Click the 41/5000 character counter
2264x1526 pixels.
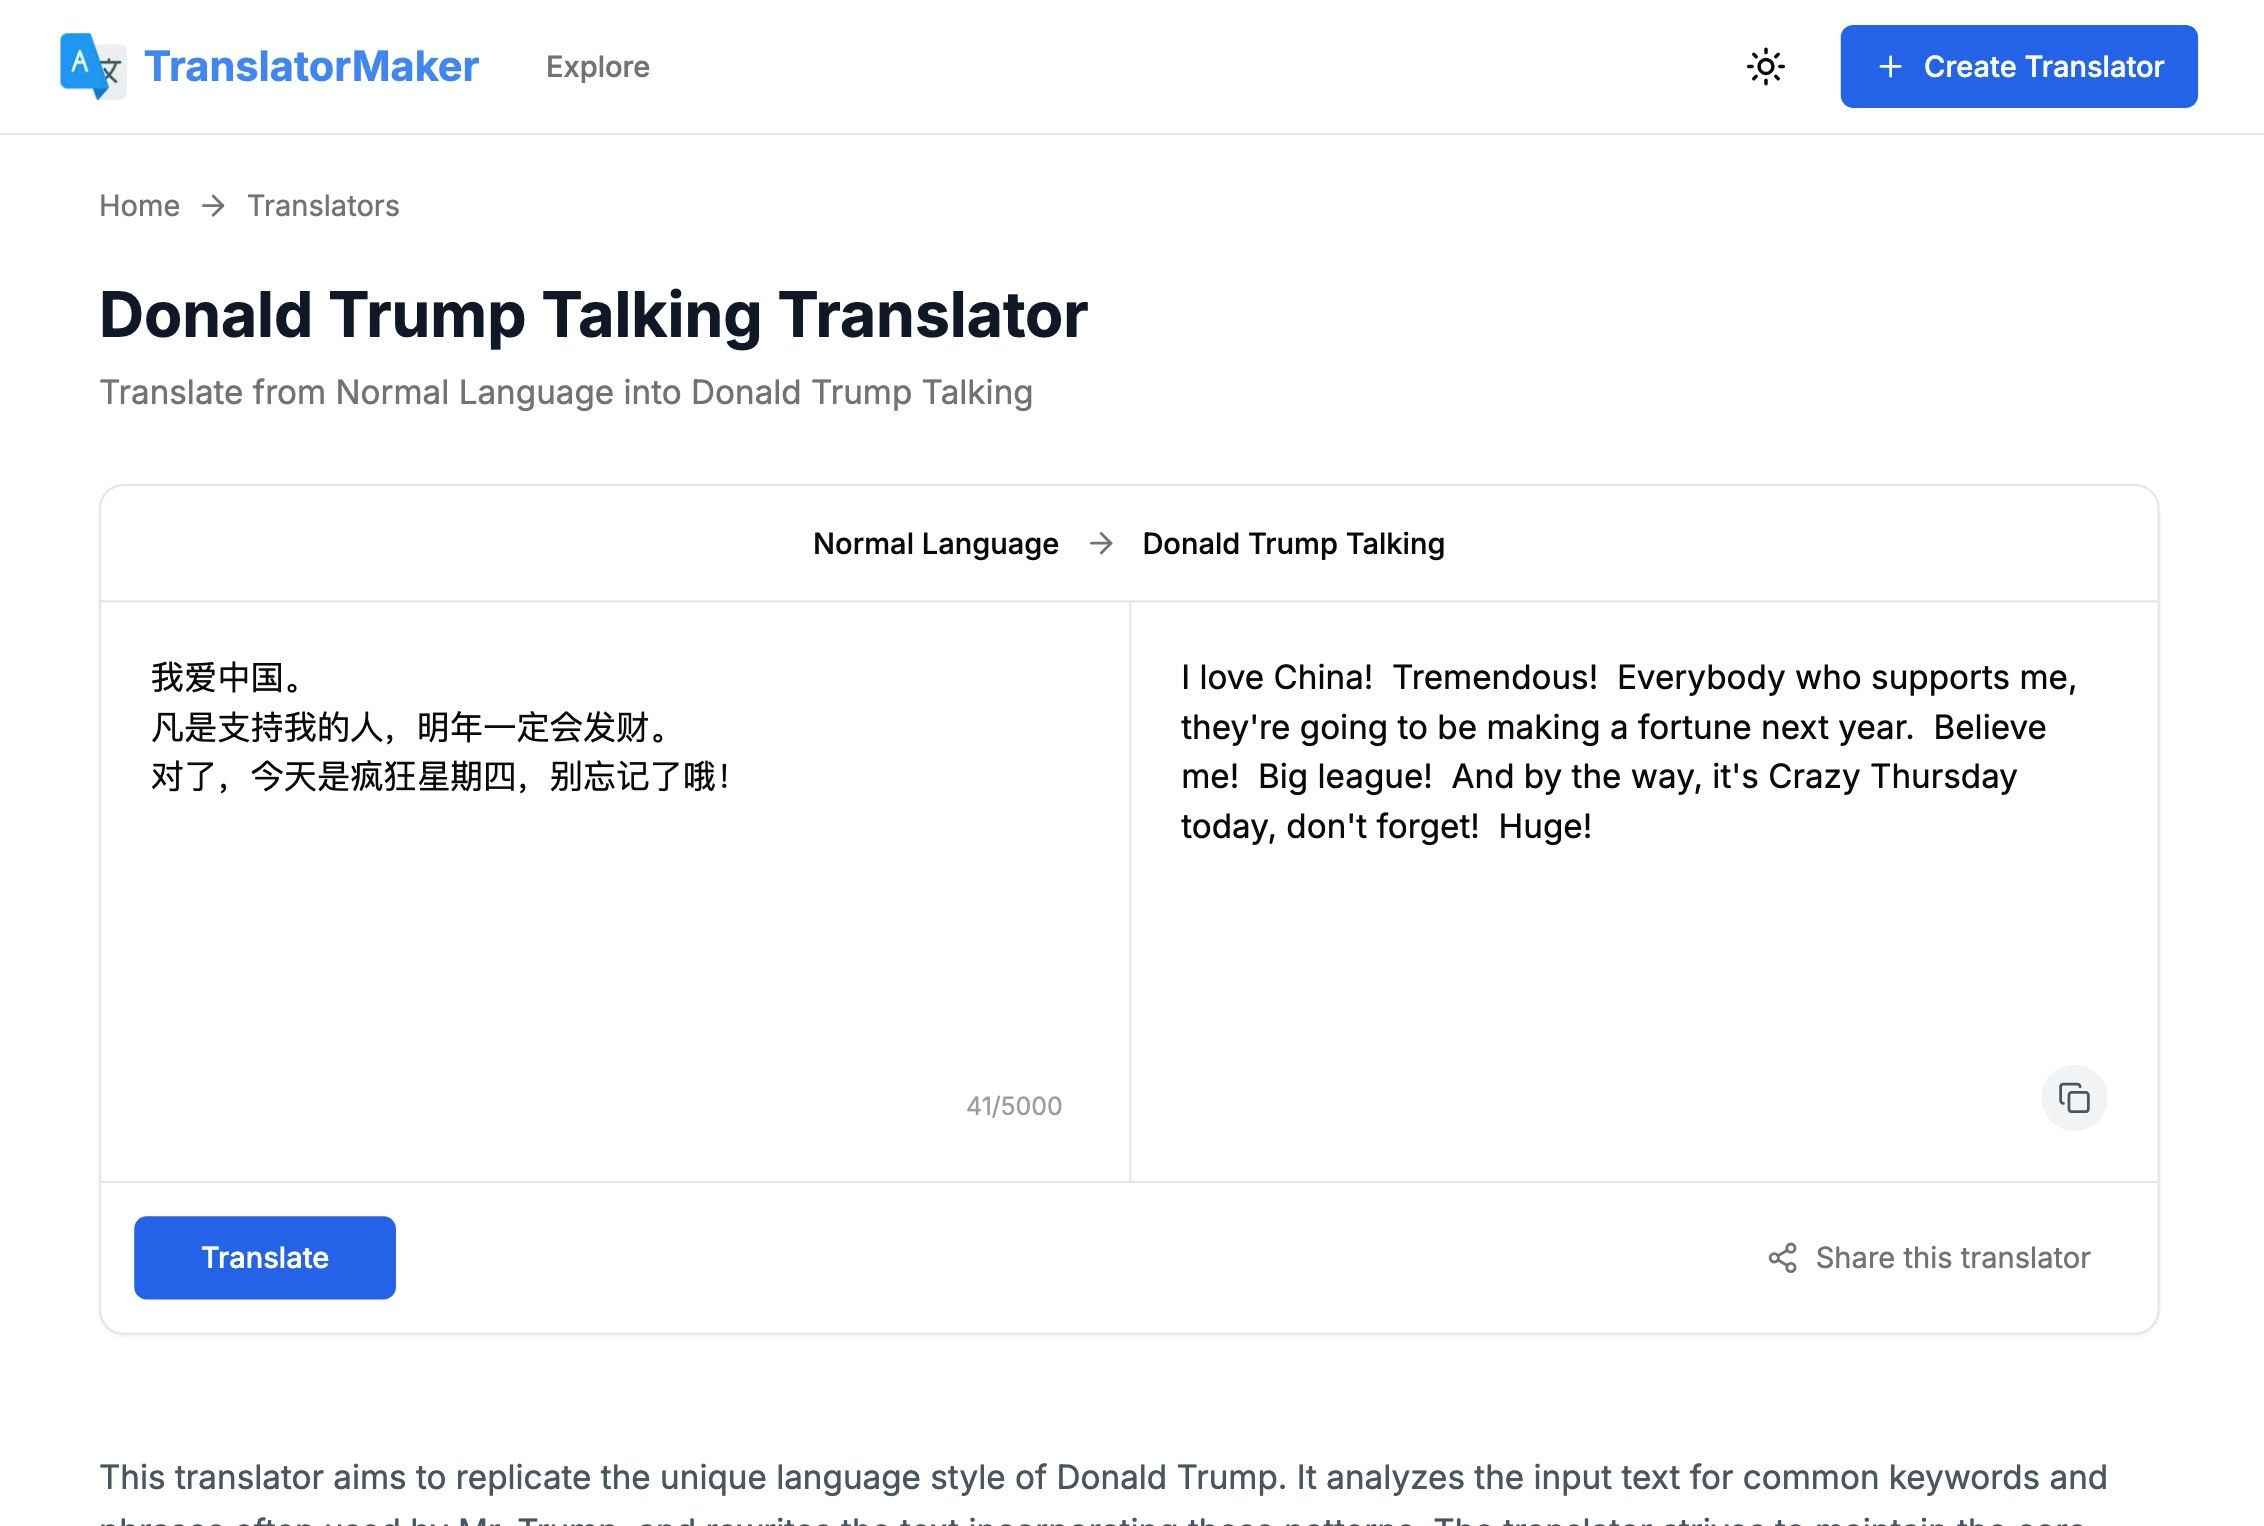(1013, 1106)
